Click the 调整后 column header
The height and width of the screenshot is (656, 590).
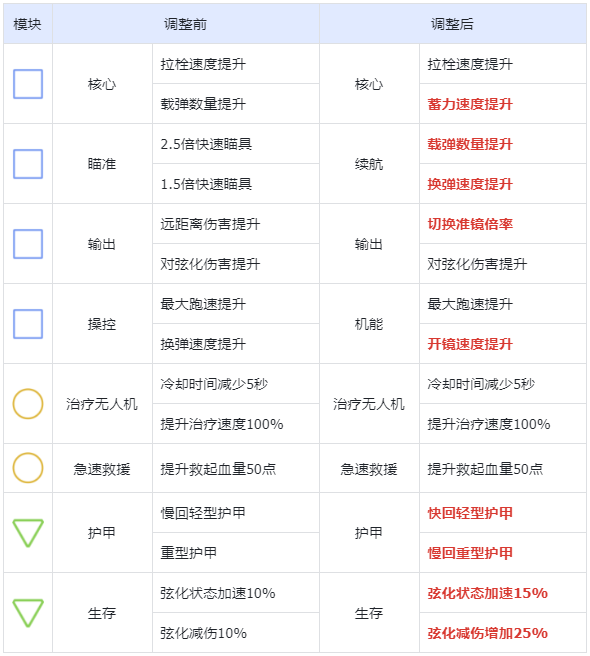(x=452, y=24)
